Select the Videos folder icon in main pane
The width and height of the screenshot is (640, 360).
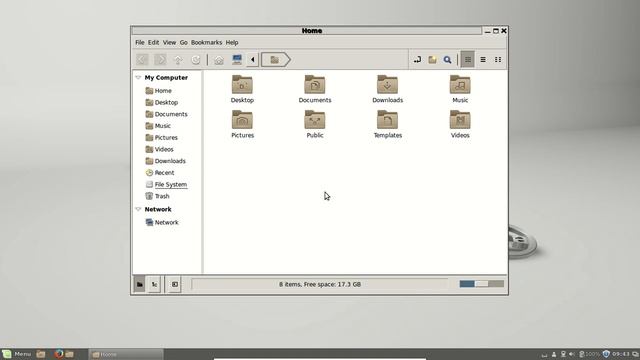[460, 120]
